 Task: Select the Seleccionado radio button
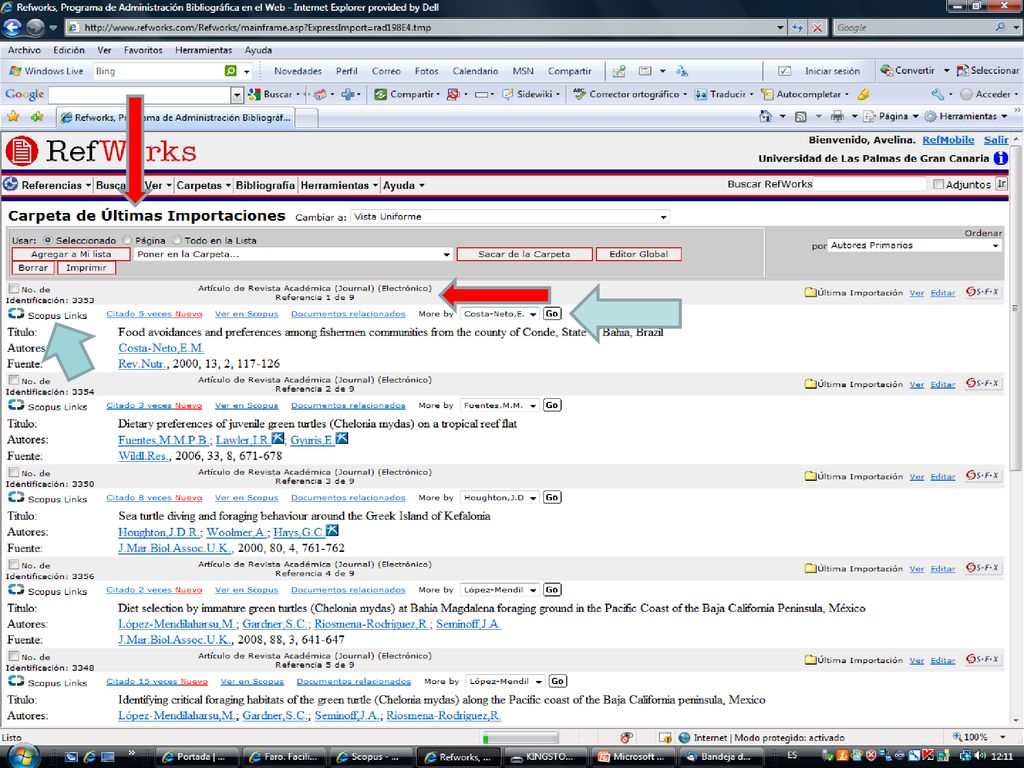point(48,240)
